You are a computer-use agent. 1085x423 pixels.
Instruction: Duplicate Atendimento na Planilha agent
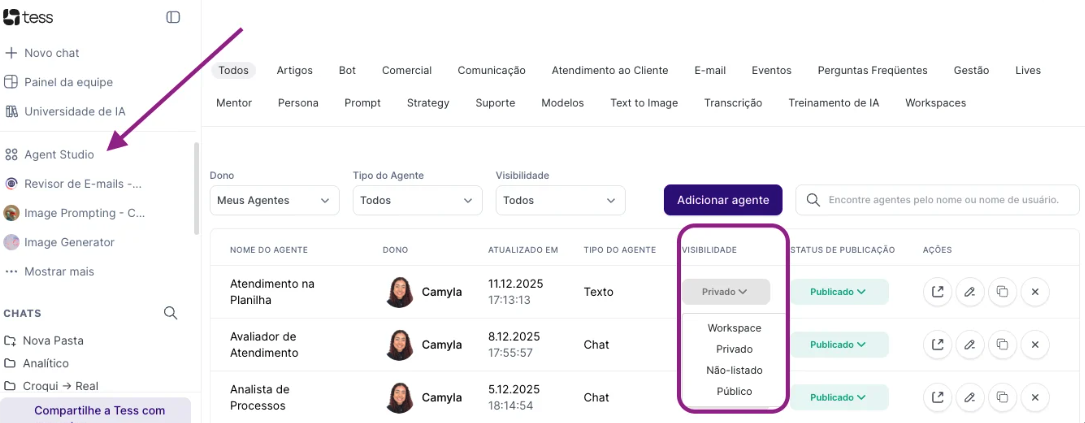pos(1002,291)
